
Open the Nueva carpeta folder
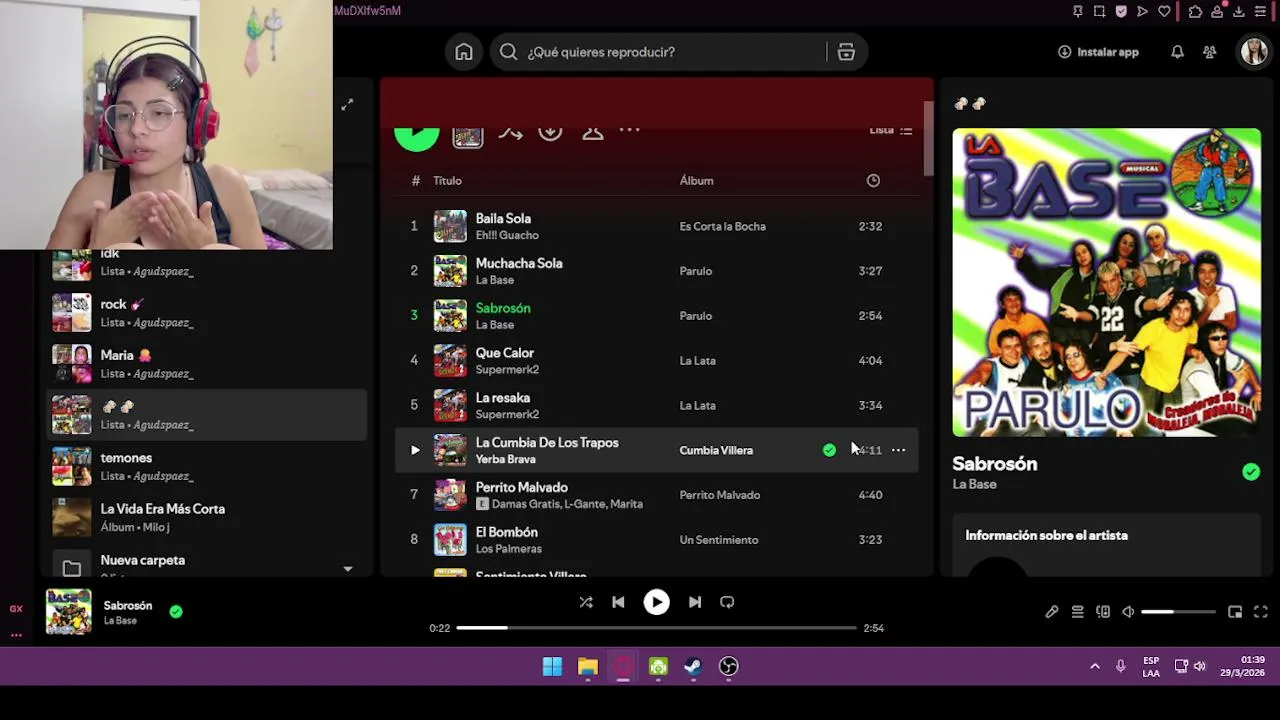tap(208, 564)
